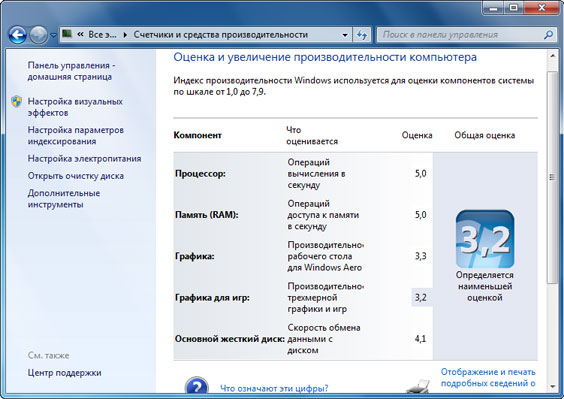This screenshot has height=399, width=564.
Task: Click the magnifier search icon
Action: pyautogui.click(x=548, y=35)
